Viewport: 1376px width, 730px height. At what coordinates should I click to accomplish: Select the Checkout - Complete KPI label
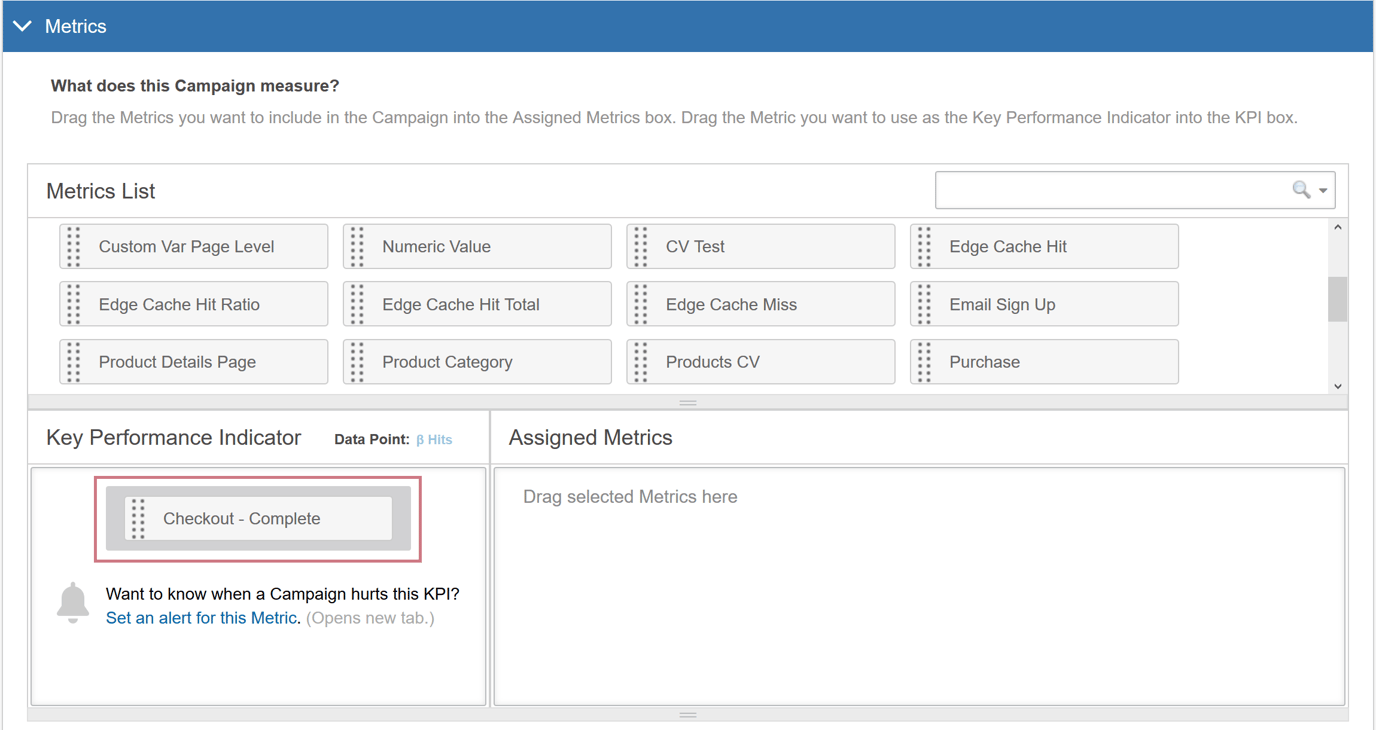[x=242, y=519]
